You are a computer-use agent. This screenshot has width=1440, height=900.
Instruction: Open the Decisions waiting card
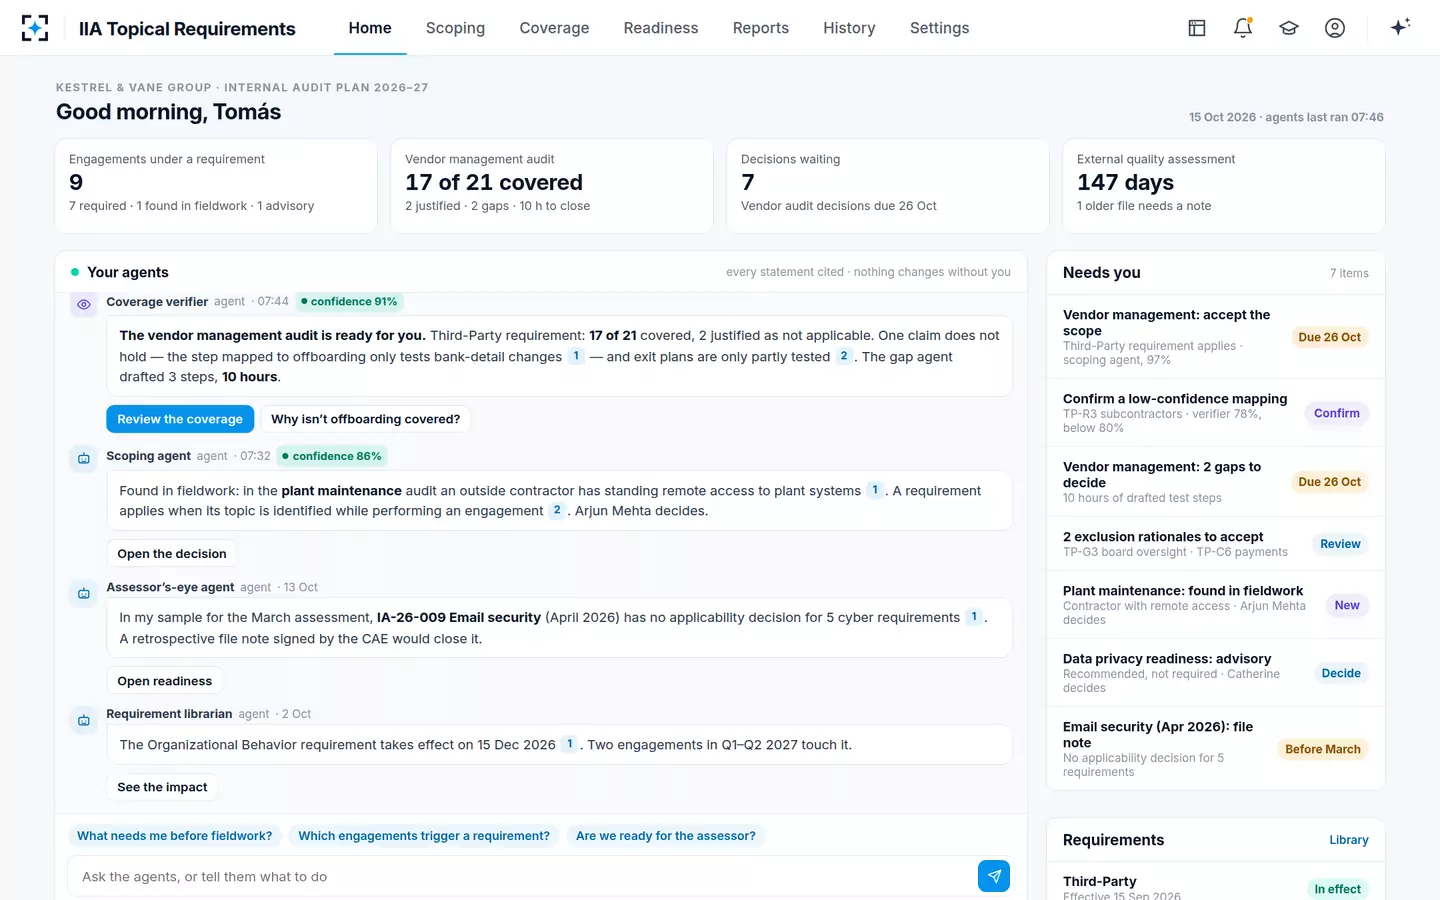888,186
